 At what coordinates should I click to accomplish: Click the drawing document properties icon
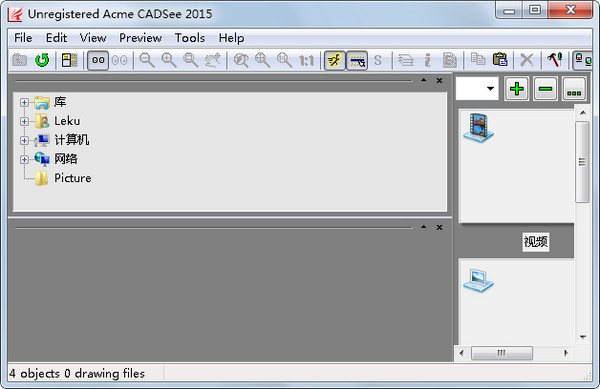pyautogui.click(x=450, y=60)
